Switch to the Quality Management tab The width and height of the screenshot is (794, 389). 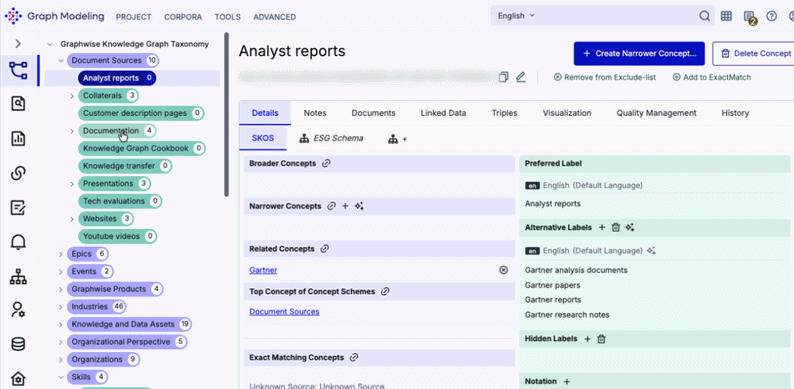point(656,113)
